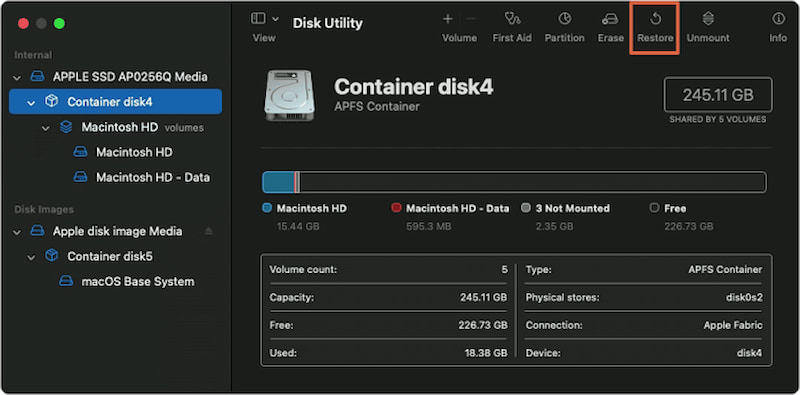Click the Internal section header
Screen dimensions: 800x395
(x=33, y=55)
